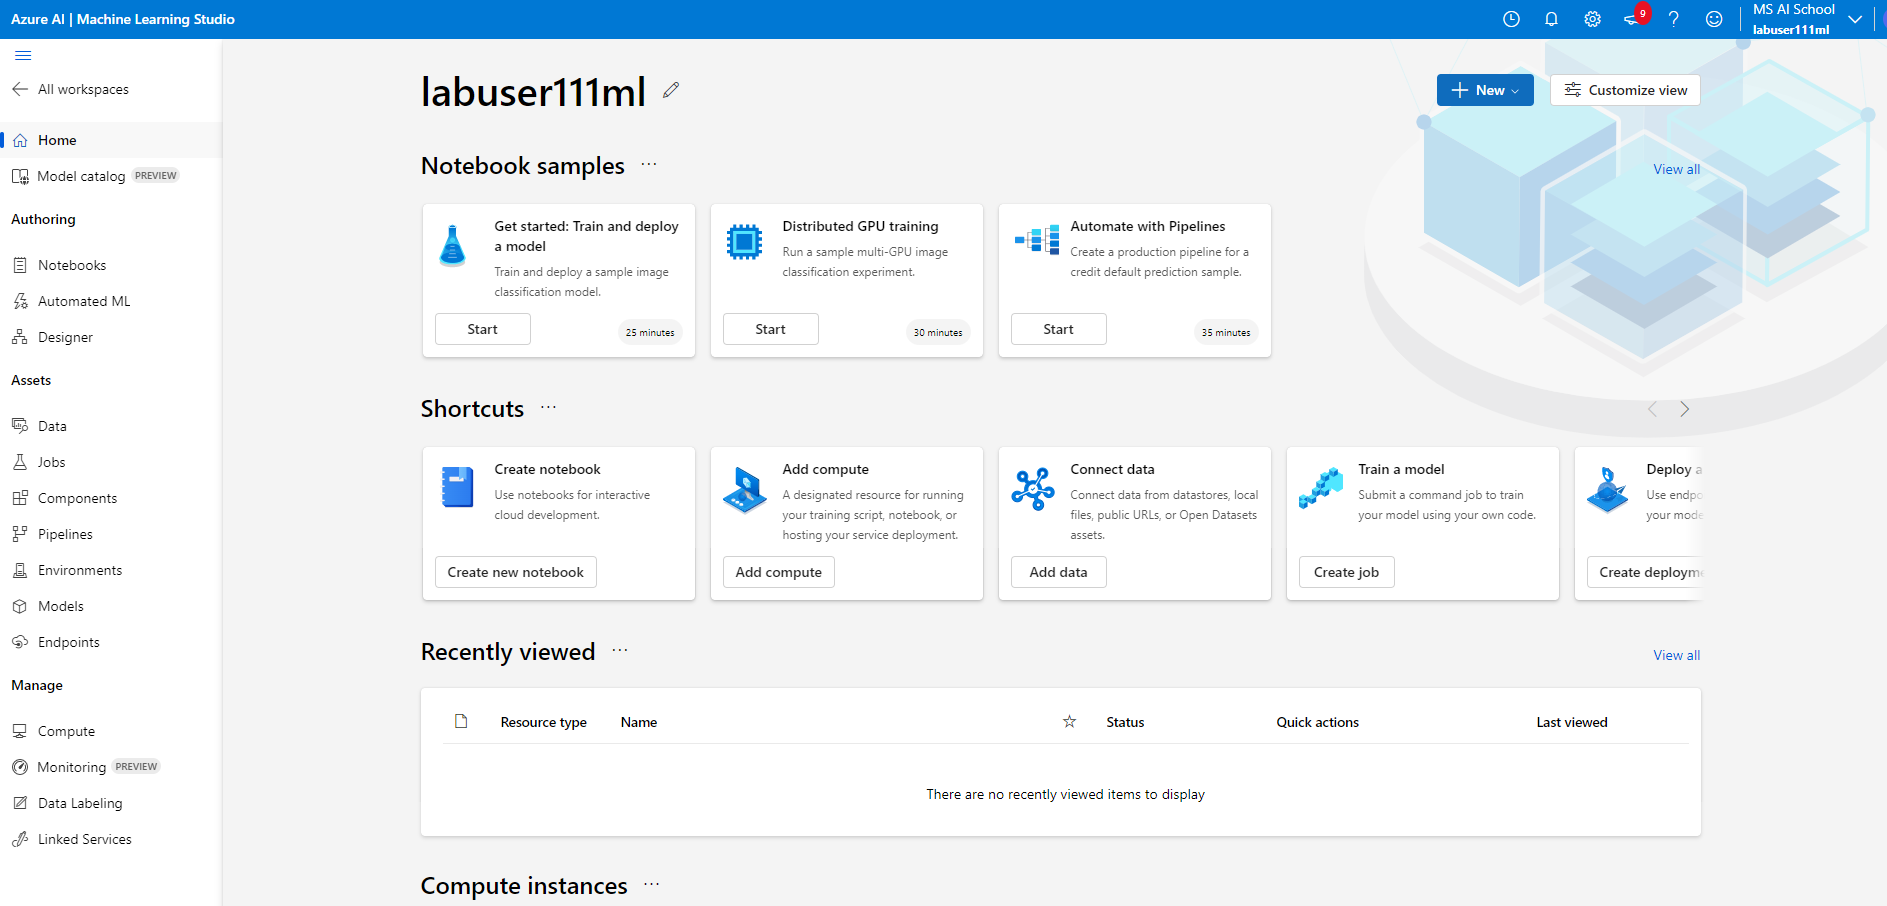Go back to All workspaces
Screen dimensions: 1887x906
pos(71,89)
